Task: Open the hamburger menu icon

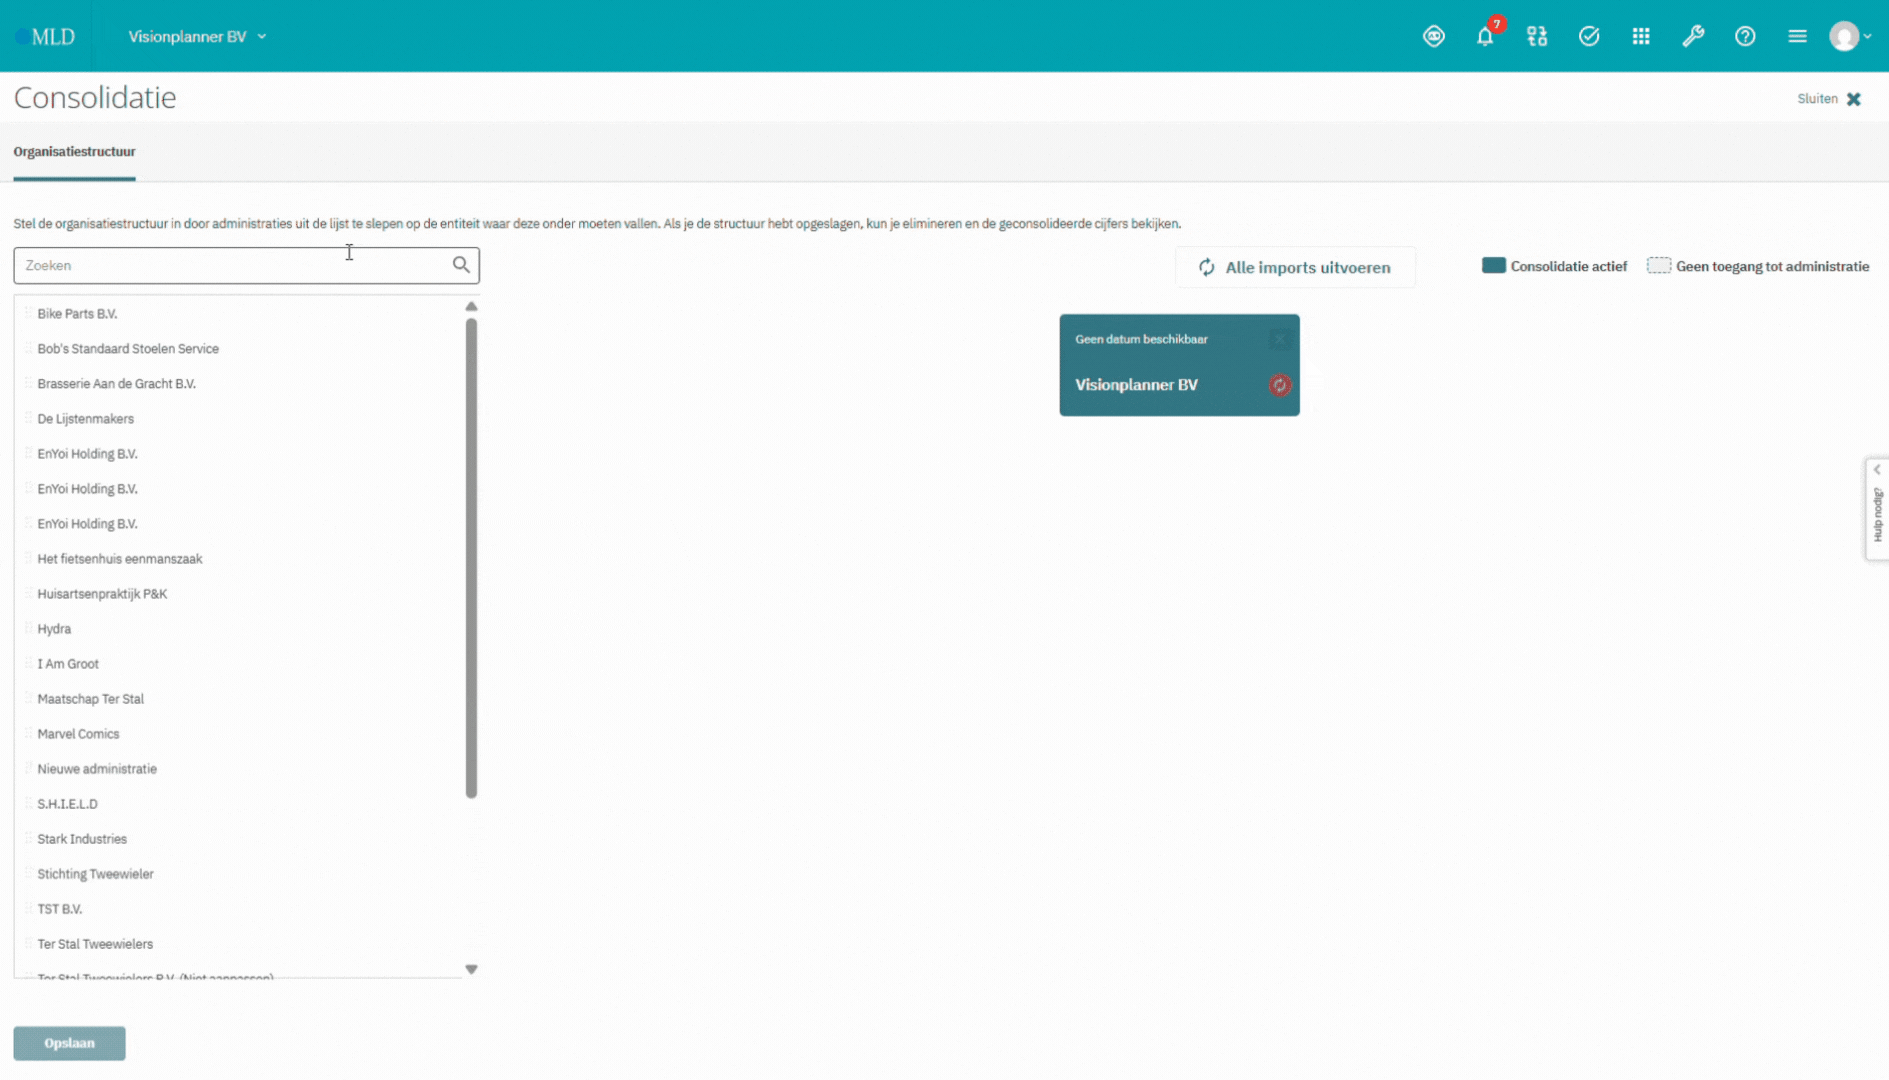Action: pos(1797,37)
